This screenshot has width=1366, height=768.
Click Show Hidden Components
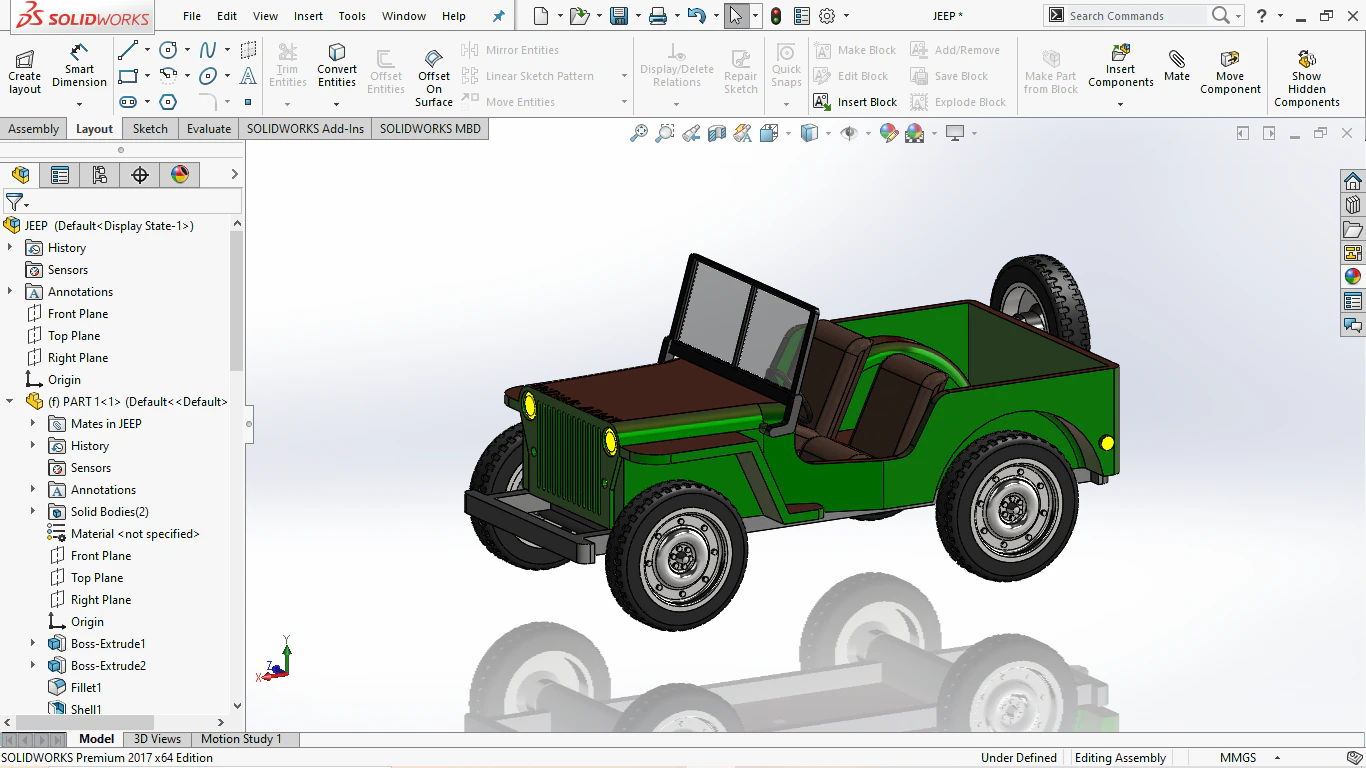pyautogui.click(x=1307, y=78)
